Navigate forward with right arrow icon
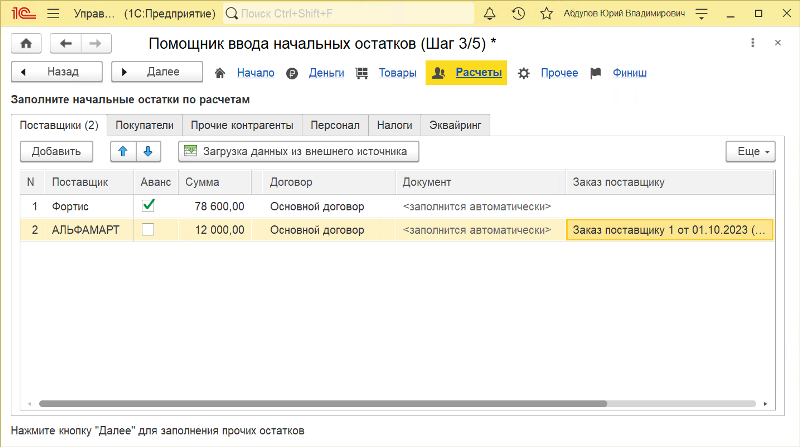This screenshot has width=800, height=447. (x=95, y=44)
